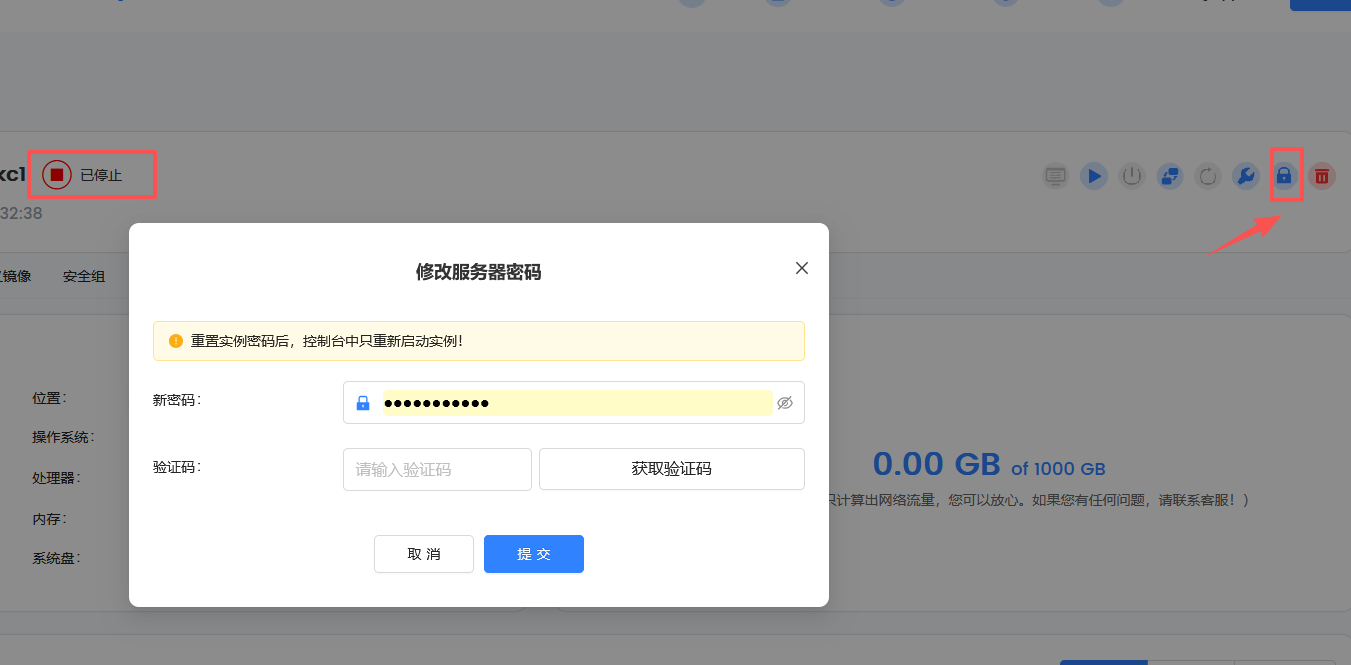Image resolution: width=1351 pixels, height=665 pixels.
Task: Cancel the dialog via 取消 button
Action: pyautogui.click(x=423, y=554)
